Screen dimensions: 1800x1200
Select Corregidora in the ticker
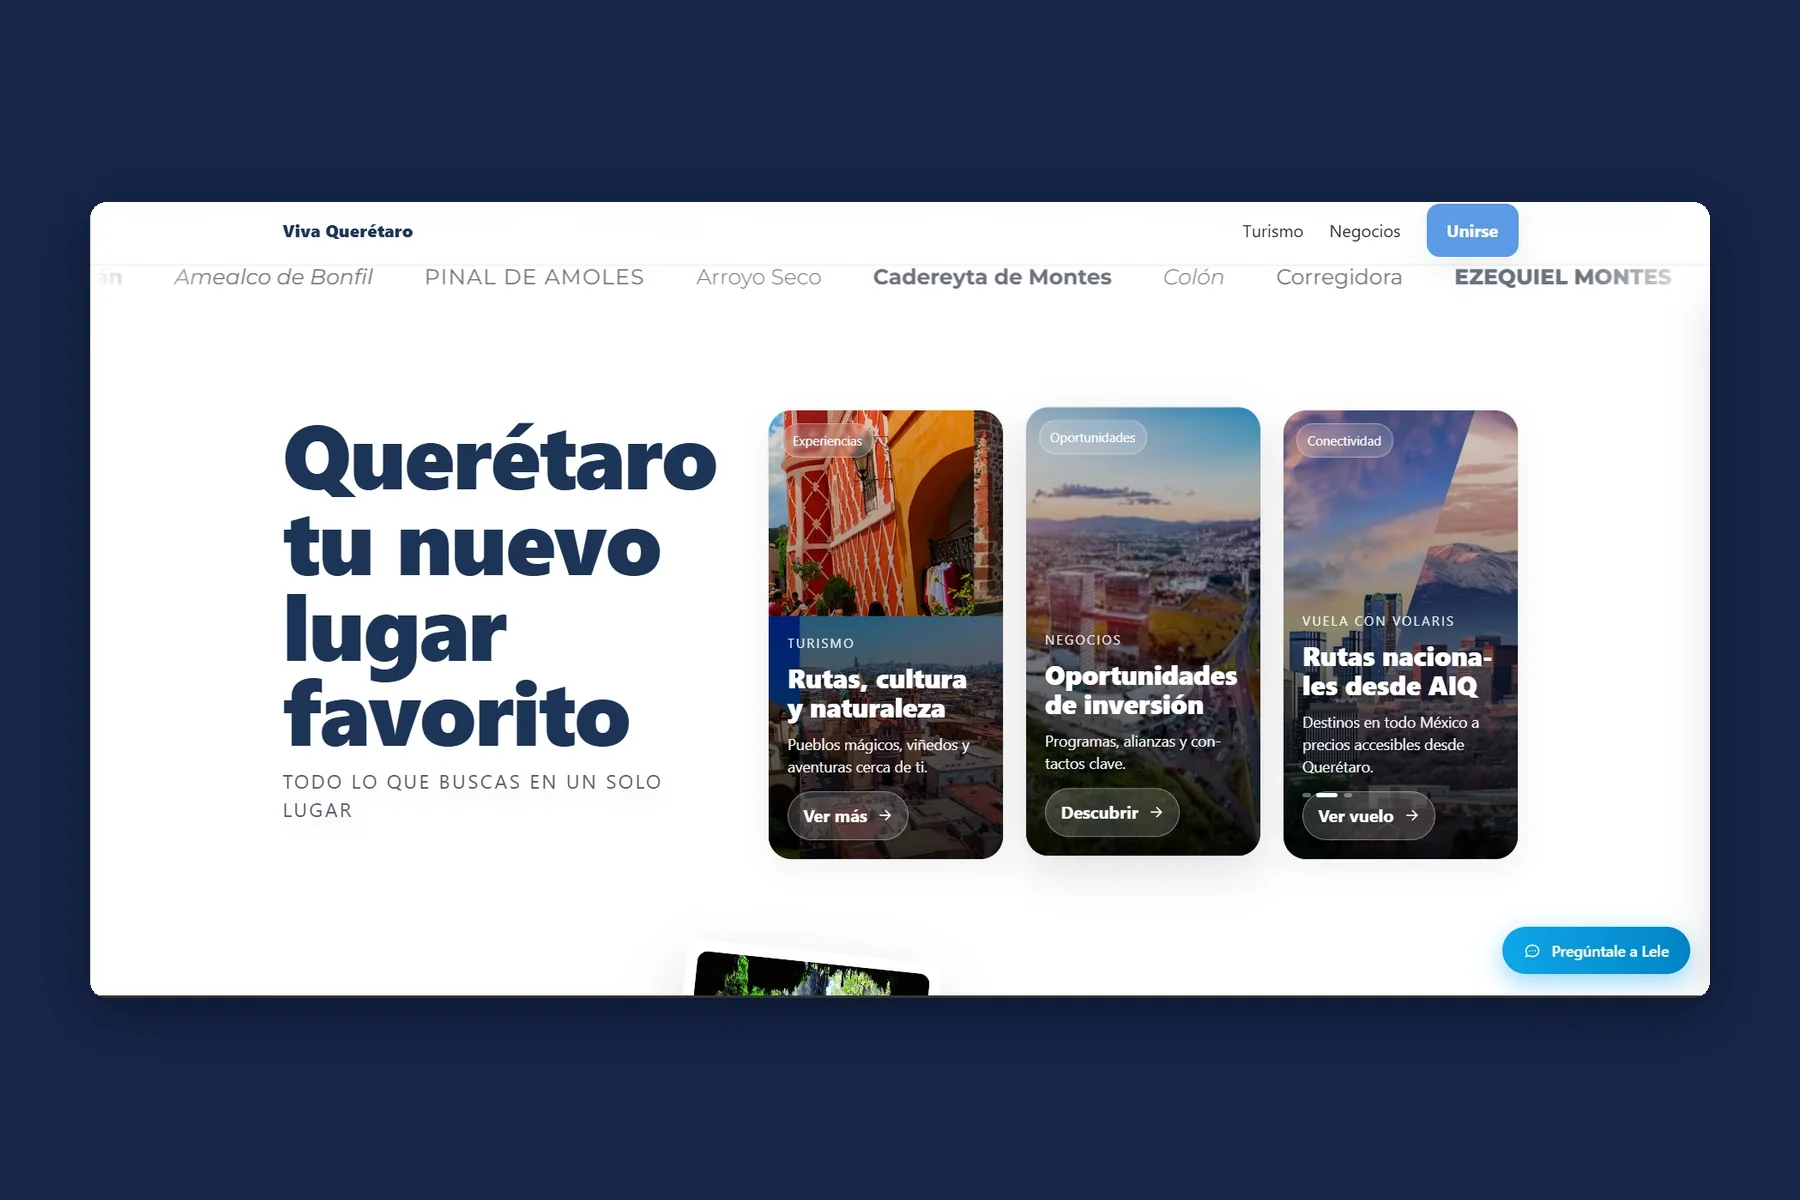1339,277
